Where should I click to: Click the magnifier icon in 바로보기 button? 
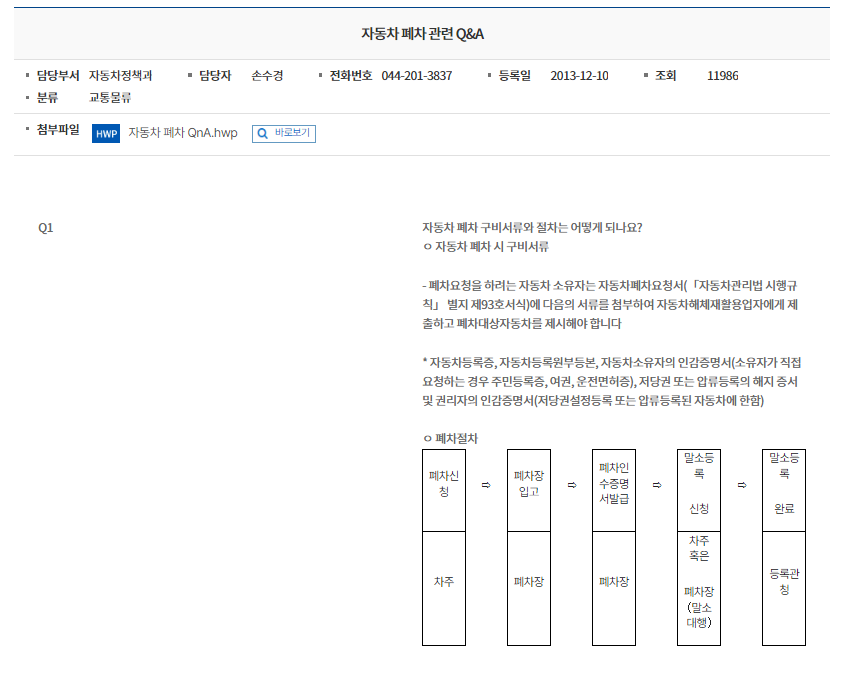pyautogui.click(x=262, y=134)
